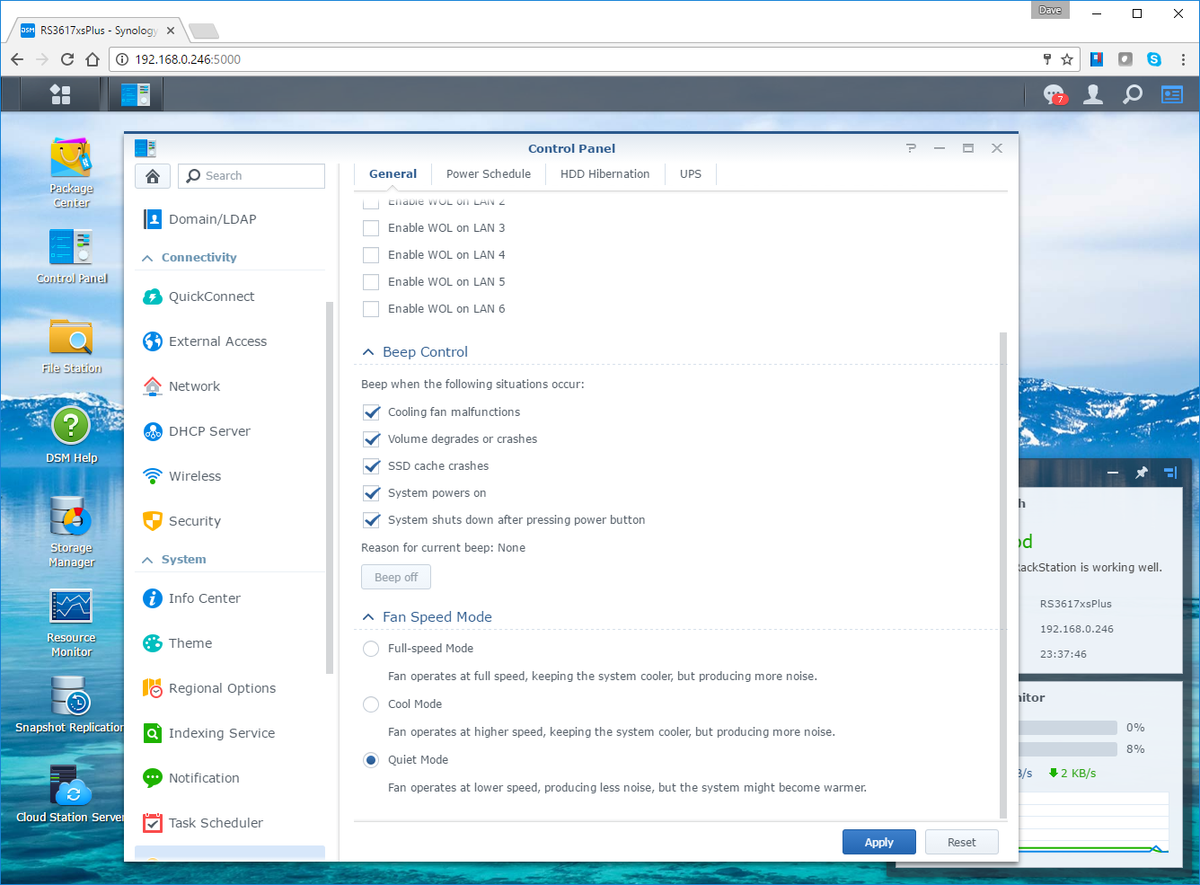The width and height of the screenshot is (1200, 885).
Task: Select Full-speed Mode for the fan
Action: click(370, 648)
